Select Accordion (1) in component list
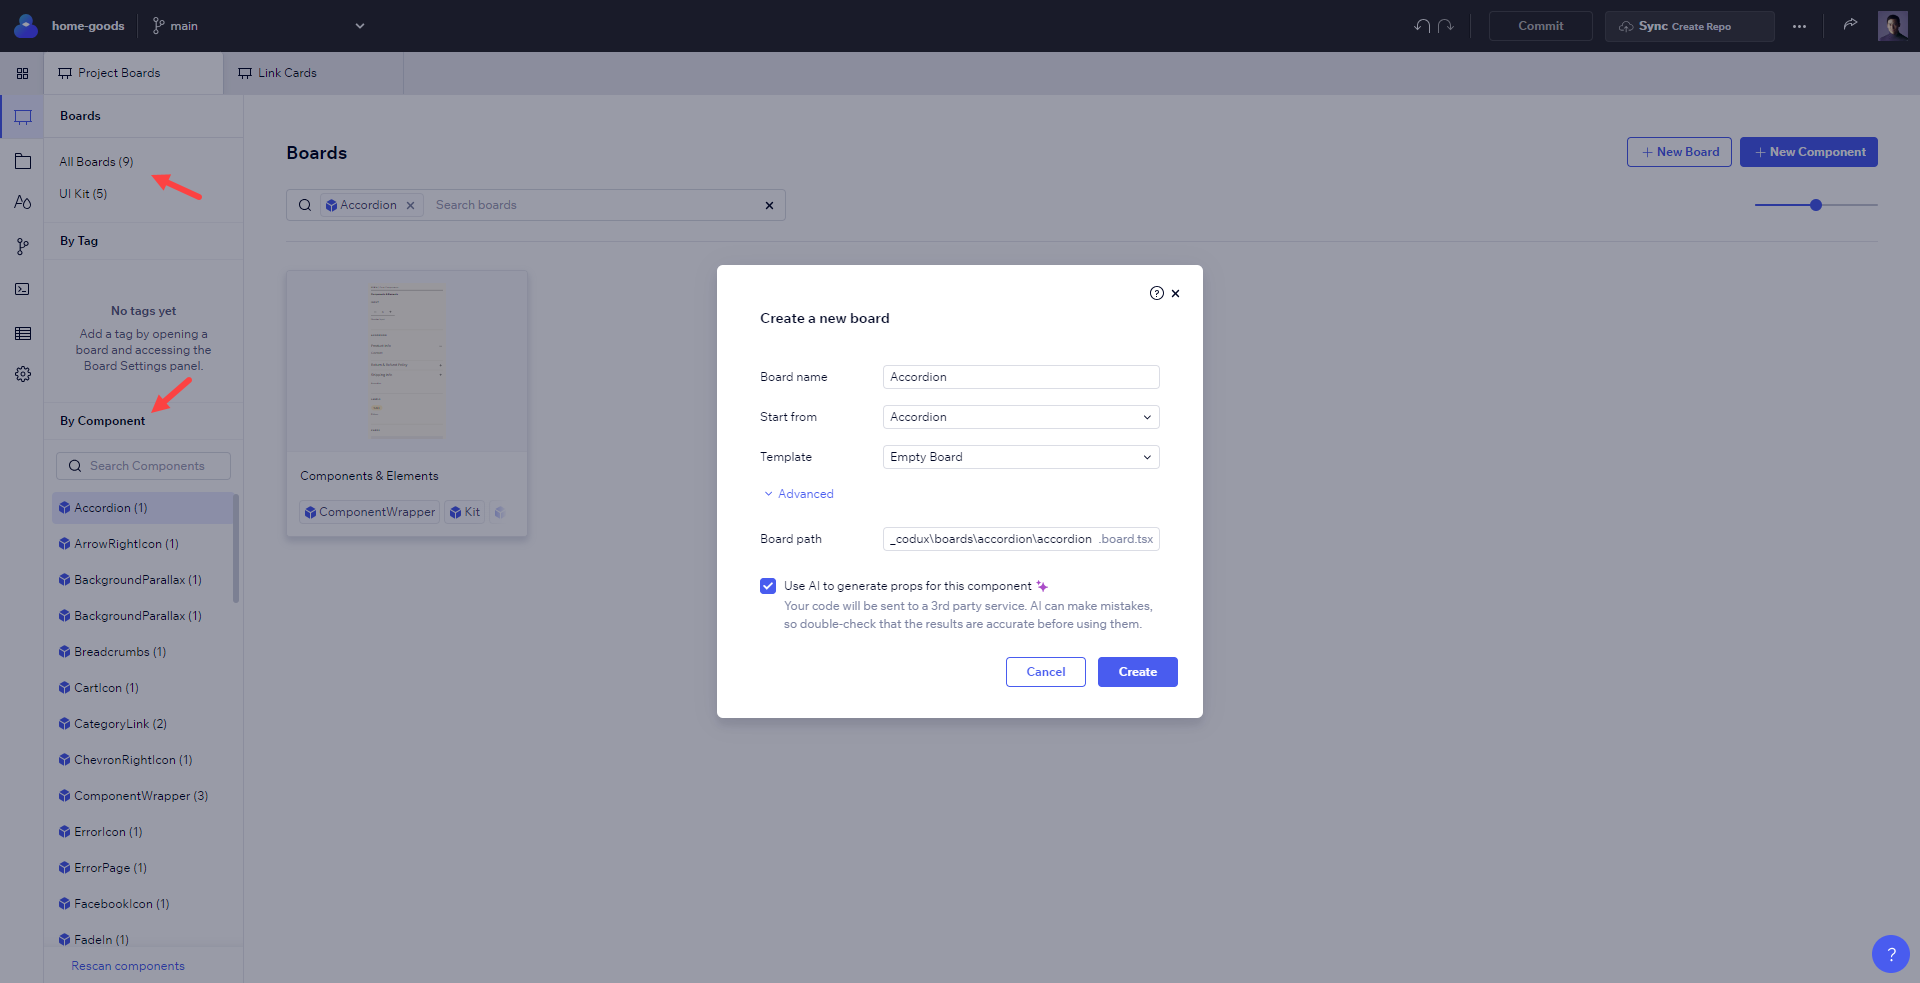 pos(142,508)
